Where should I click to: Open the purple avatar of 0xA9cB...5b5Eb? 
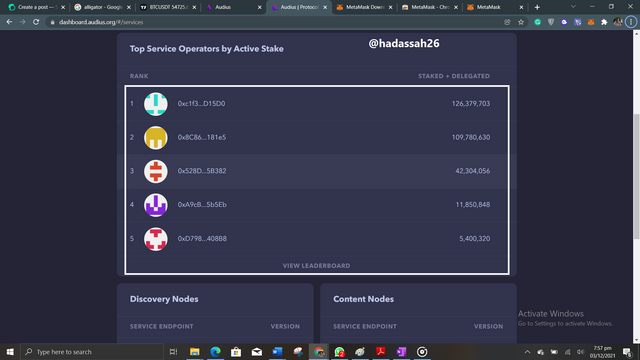coord(156,205)
